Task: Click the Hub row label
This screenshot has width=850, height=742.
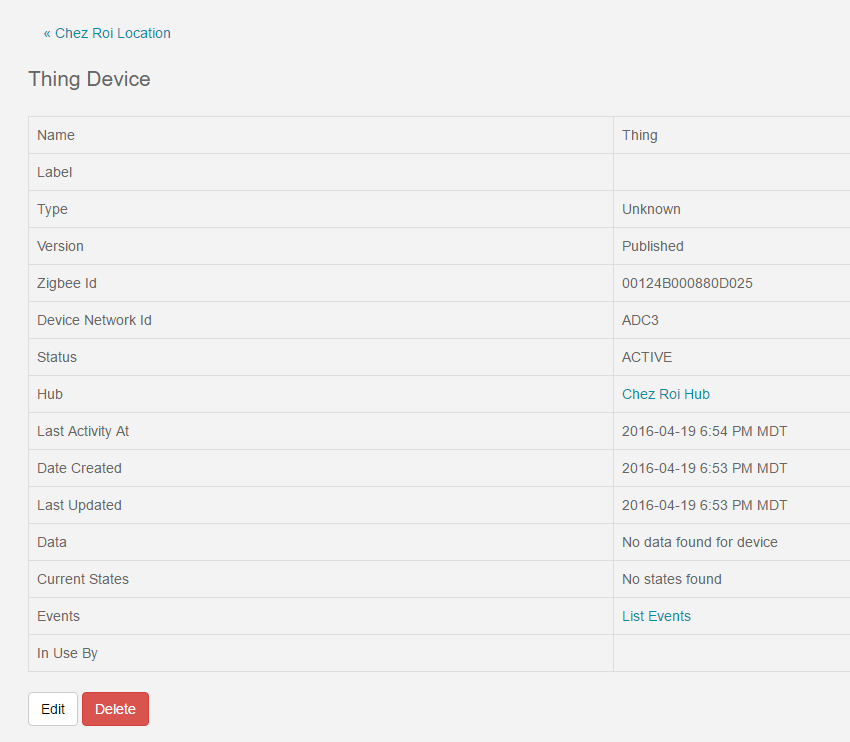Action: [50, 394]
